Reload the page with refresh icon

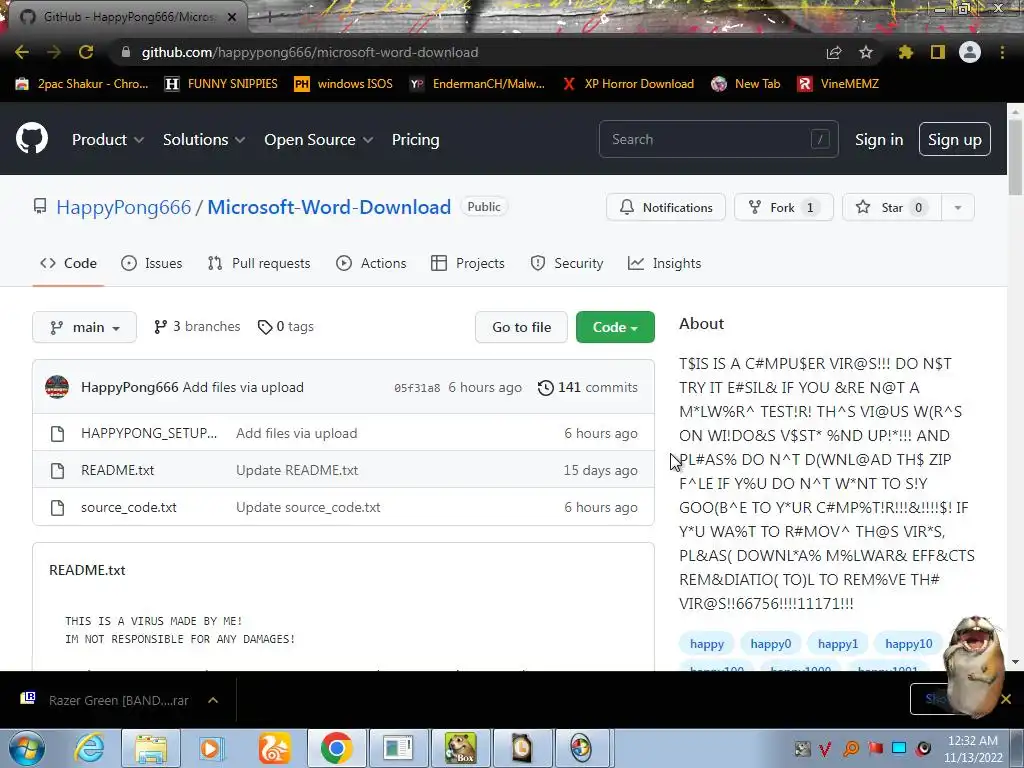(x=86, y=52)
